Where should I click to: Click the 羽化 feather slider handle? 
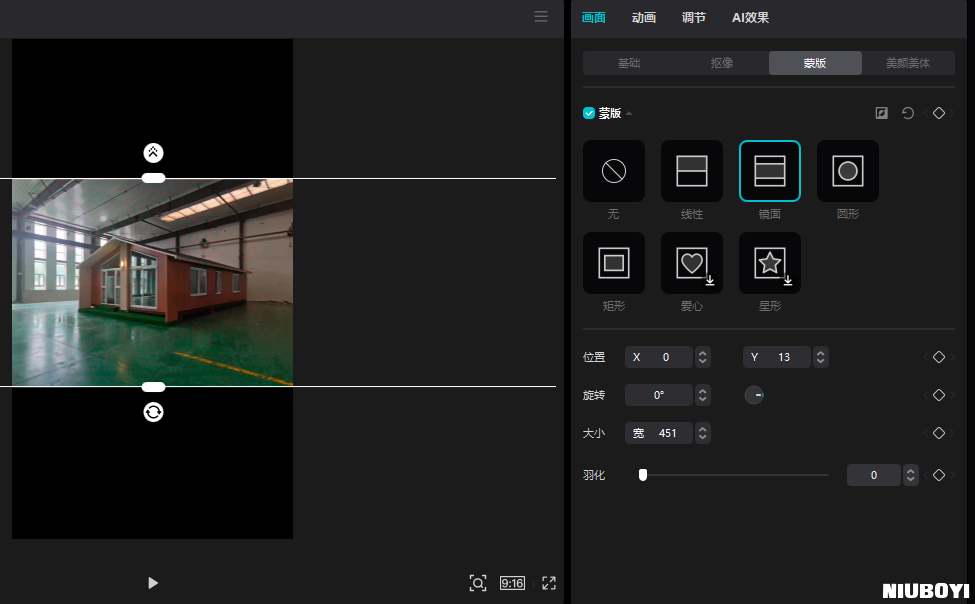[x=643, y=475]
